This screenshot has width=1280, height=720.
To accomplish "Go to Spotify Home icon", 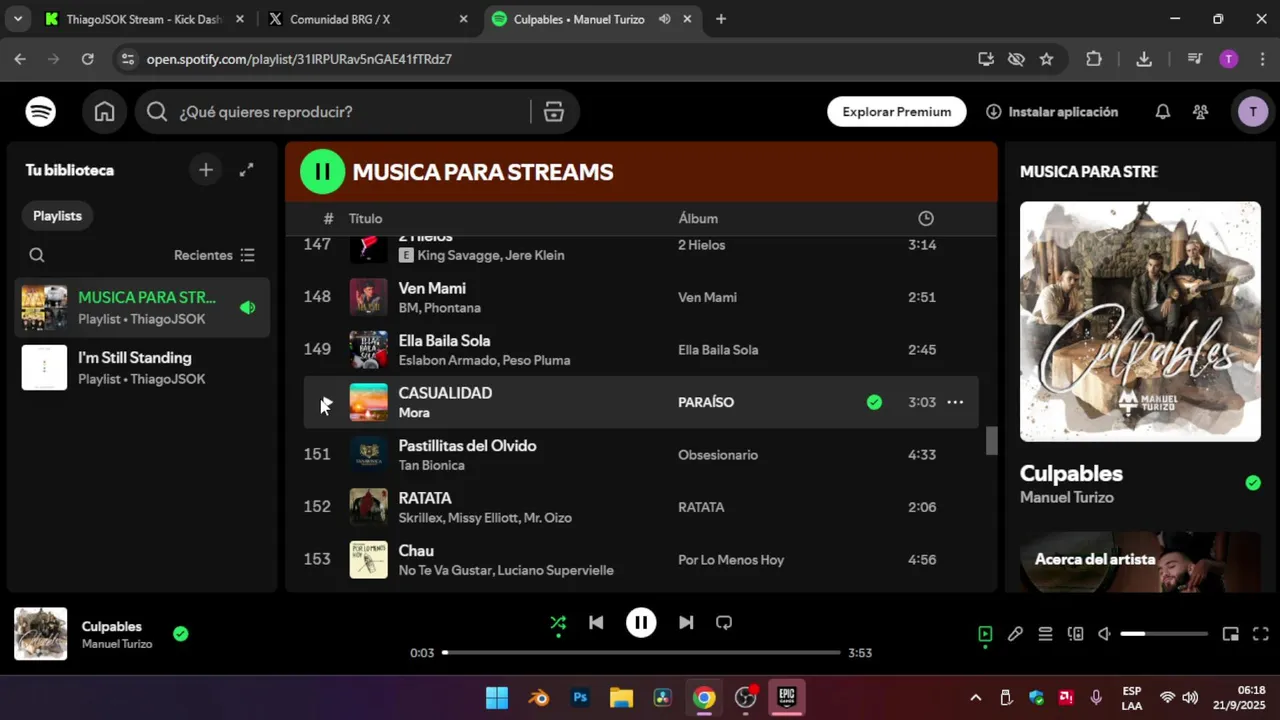I will tap(105, 112).
